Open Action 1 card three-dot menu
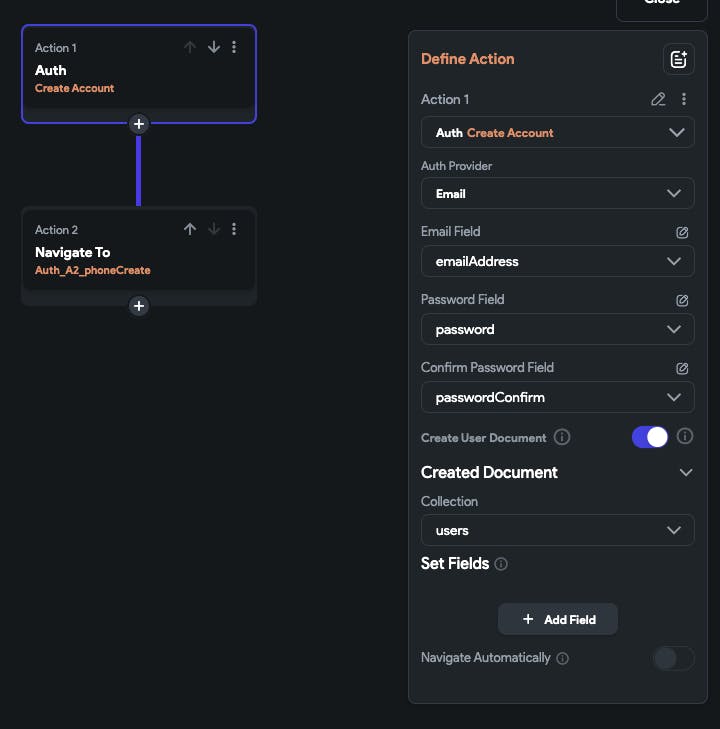The image size is (720, 729). (x=234, y=47)
